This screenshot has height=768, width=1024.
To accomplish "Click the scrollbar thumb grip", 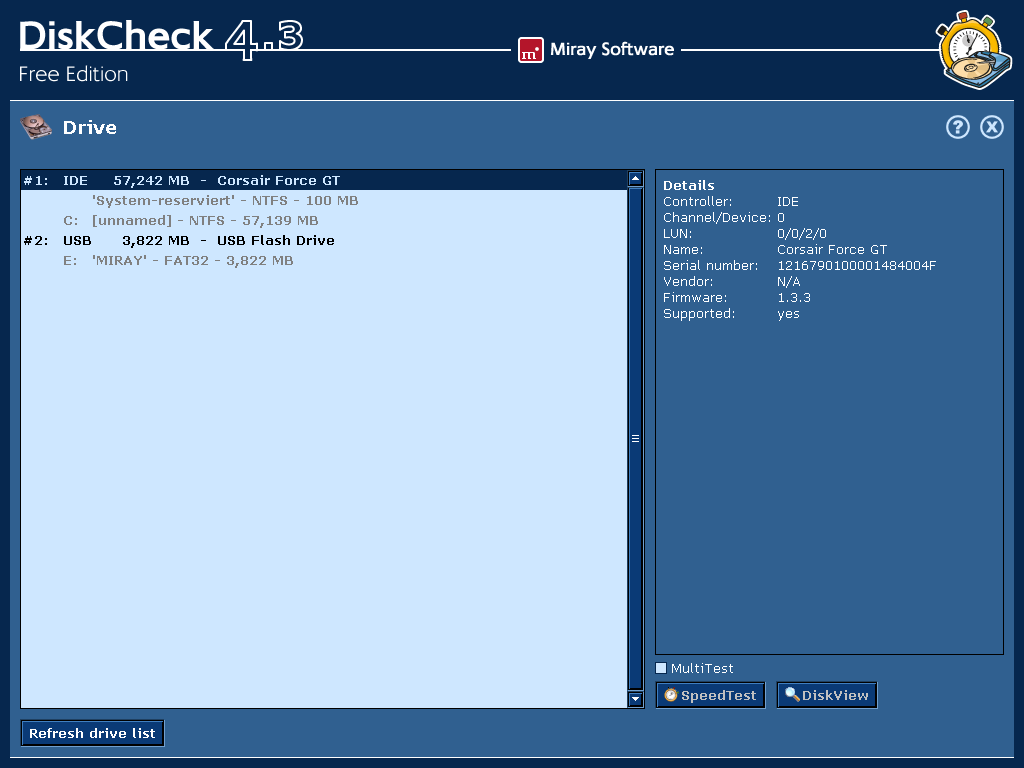I will tap(635, 438).
